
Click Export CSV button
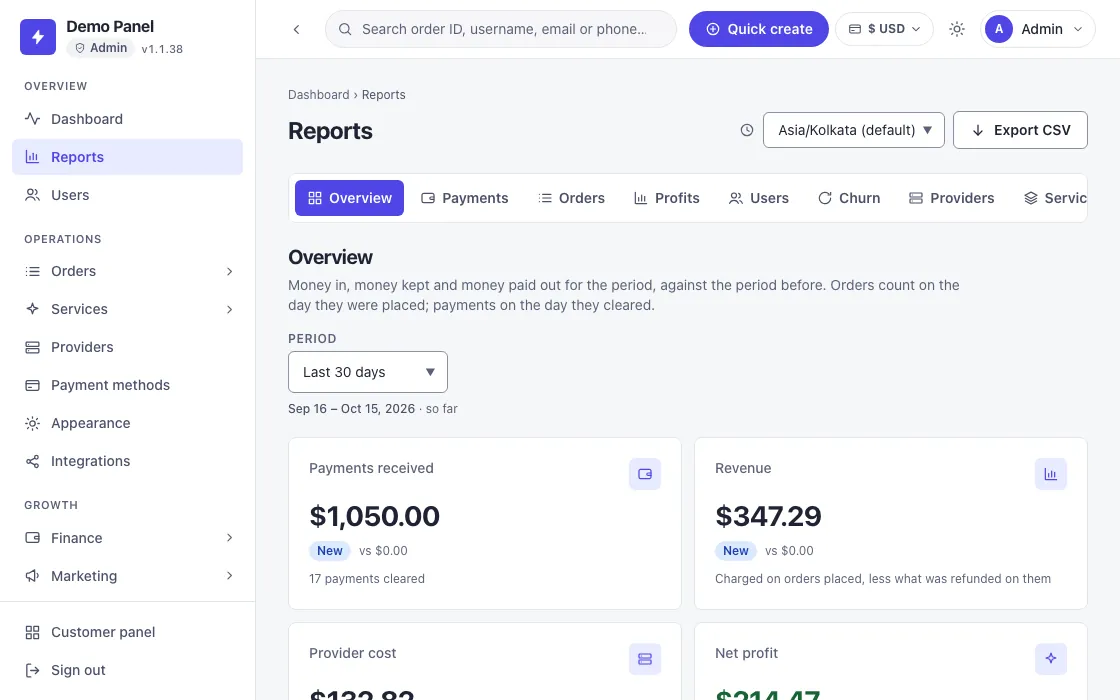tap(1020, 130)
